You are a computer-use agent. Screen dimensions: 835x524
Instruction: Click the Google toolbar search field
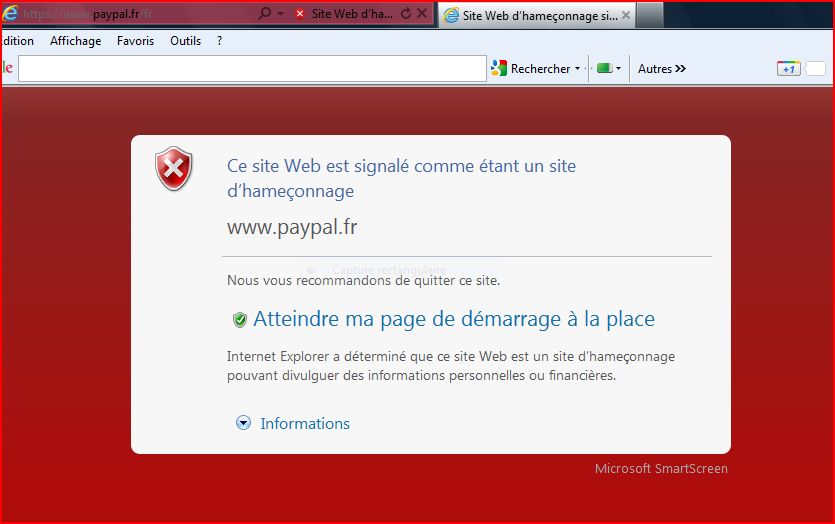click(252, 69)
